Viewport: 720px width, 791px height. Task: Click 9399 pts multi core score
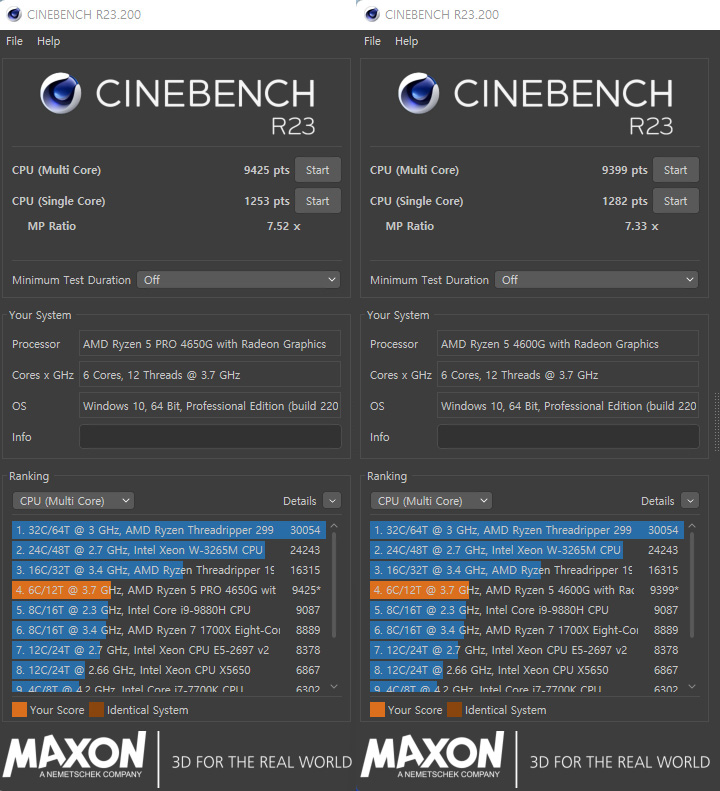pyautogui.click(x=625, y=170)
